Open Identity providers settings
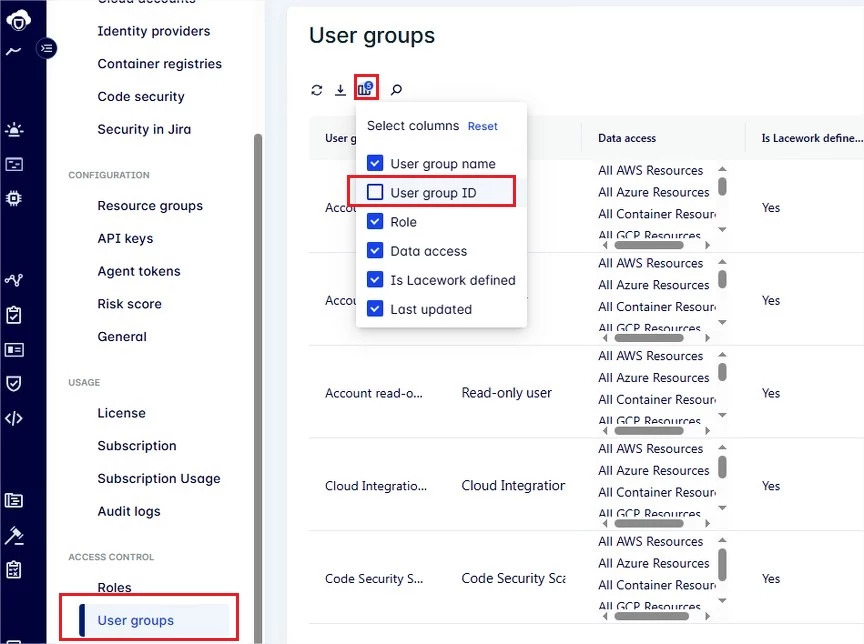The width and height of the screenshot is (864, 644). point(154,31)
